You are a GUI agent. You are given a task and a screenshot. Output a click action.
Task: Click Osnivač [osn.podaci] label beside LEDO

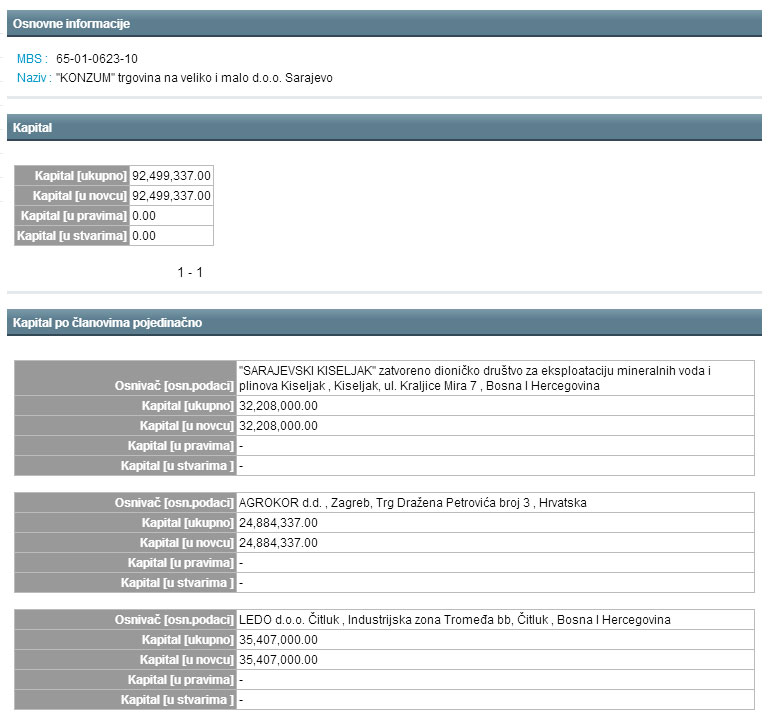[175, 620]
